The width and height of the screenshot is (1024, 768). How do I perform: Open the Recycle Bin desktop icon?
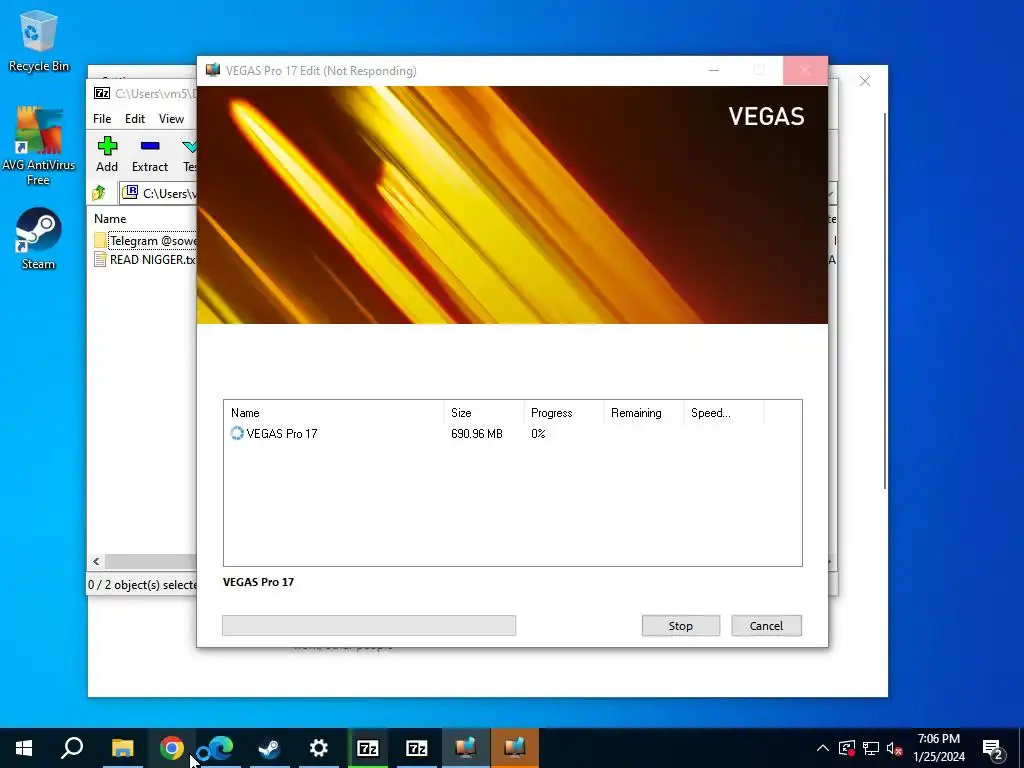point(39,40)
